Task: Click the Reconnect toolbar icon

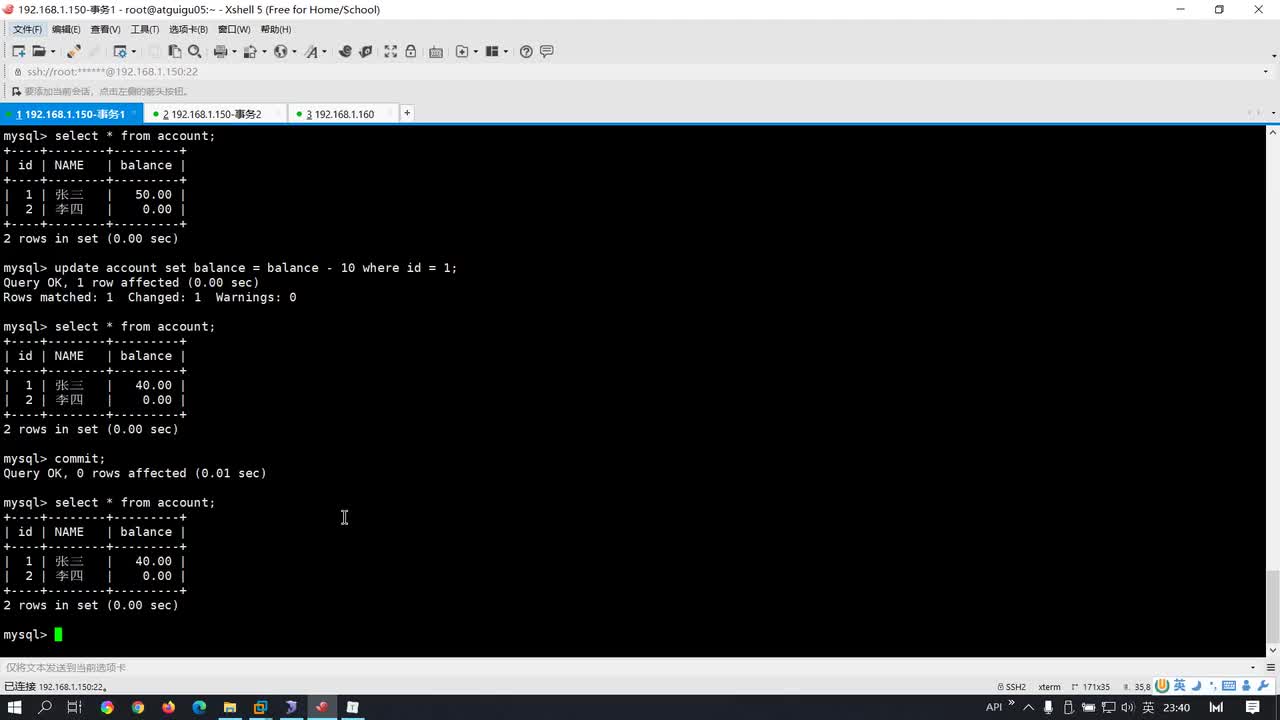Action: pos(74,51)
